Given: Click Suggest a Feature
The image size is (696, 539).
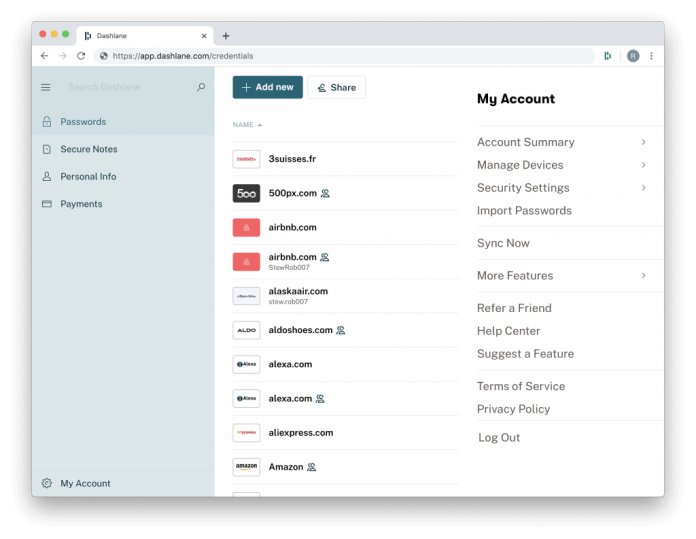Looking at the screenshot, I should pos(526,354).
